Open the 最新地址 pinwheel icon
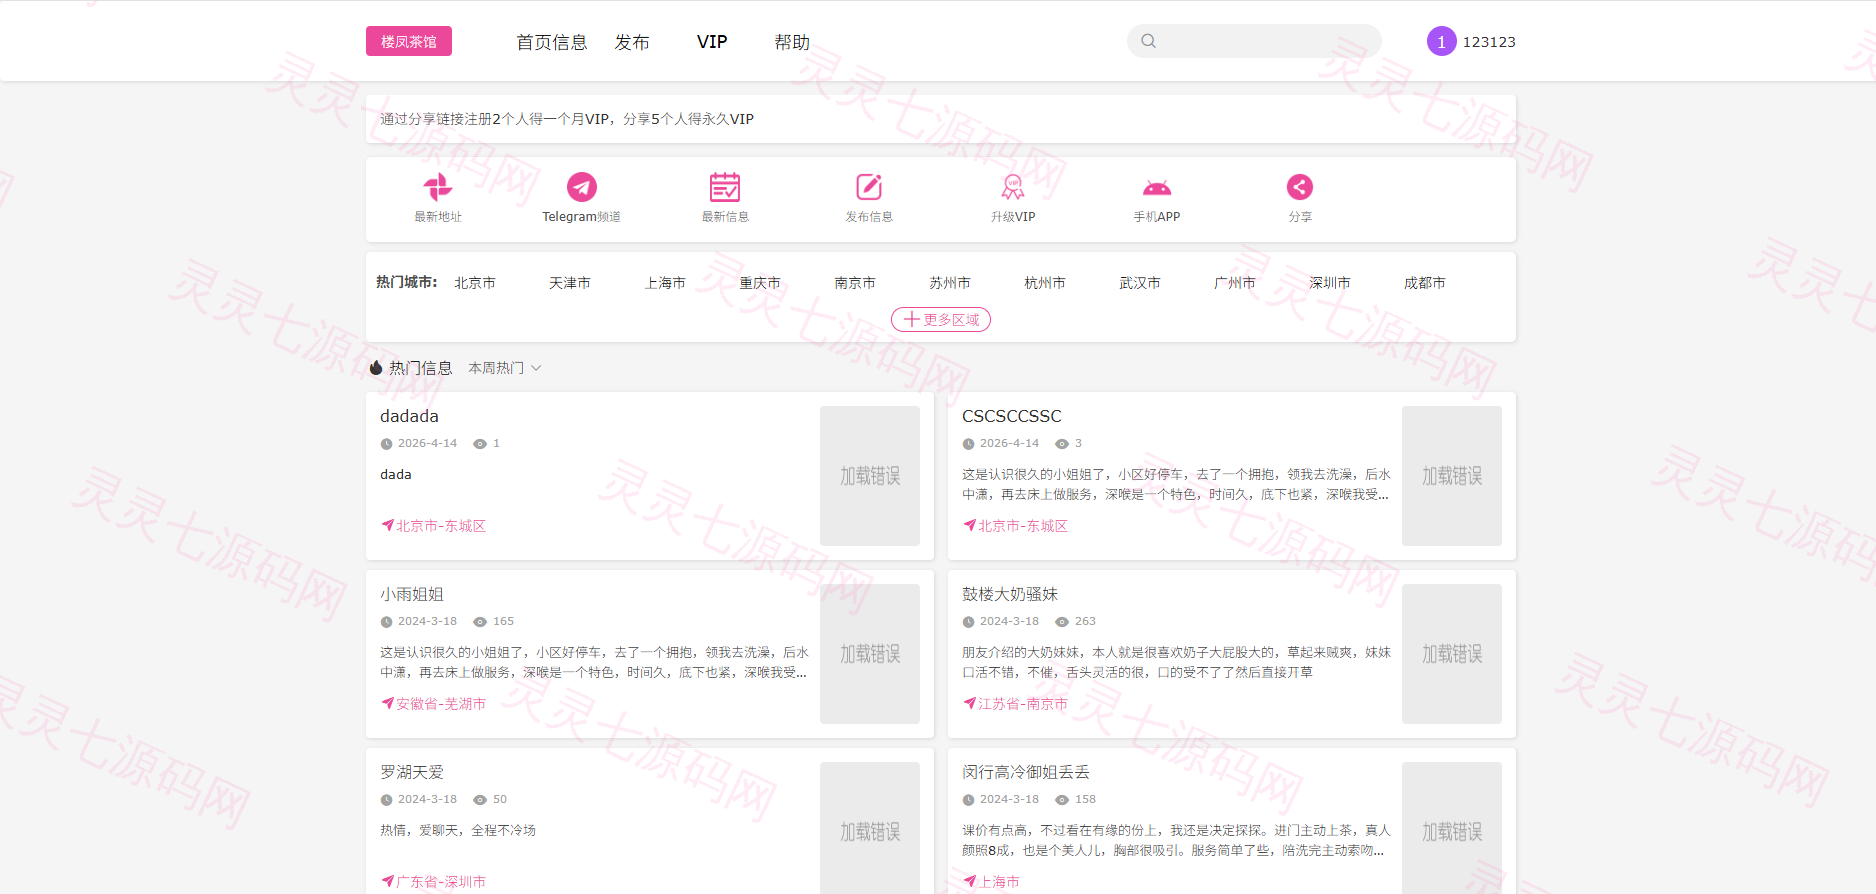The height and width of the screenshot is (894, 1876). click(438, 187)
